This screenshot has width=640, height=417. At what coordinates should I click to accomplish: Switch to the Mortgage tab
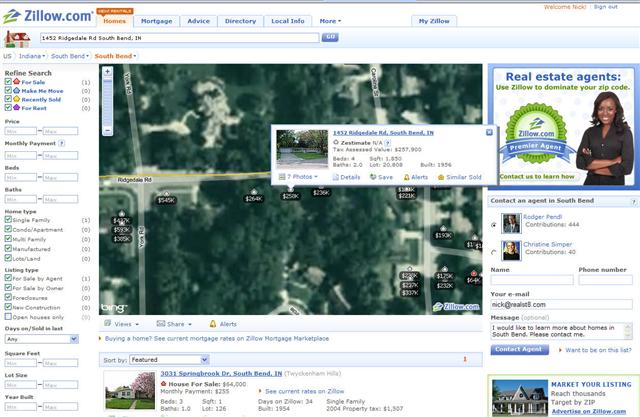[x=156, y=21]
